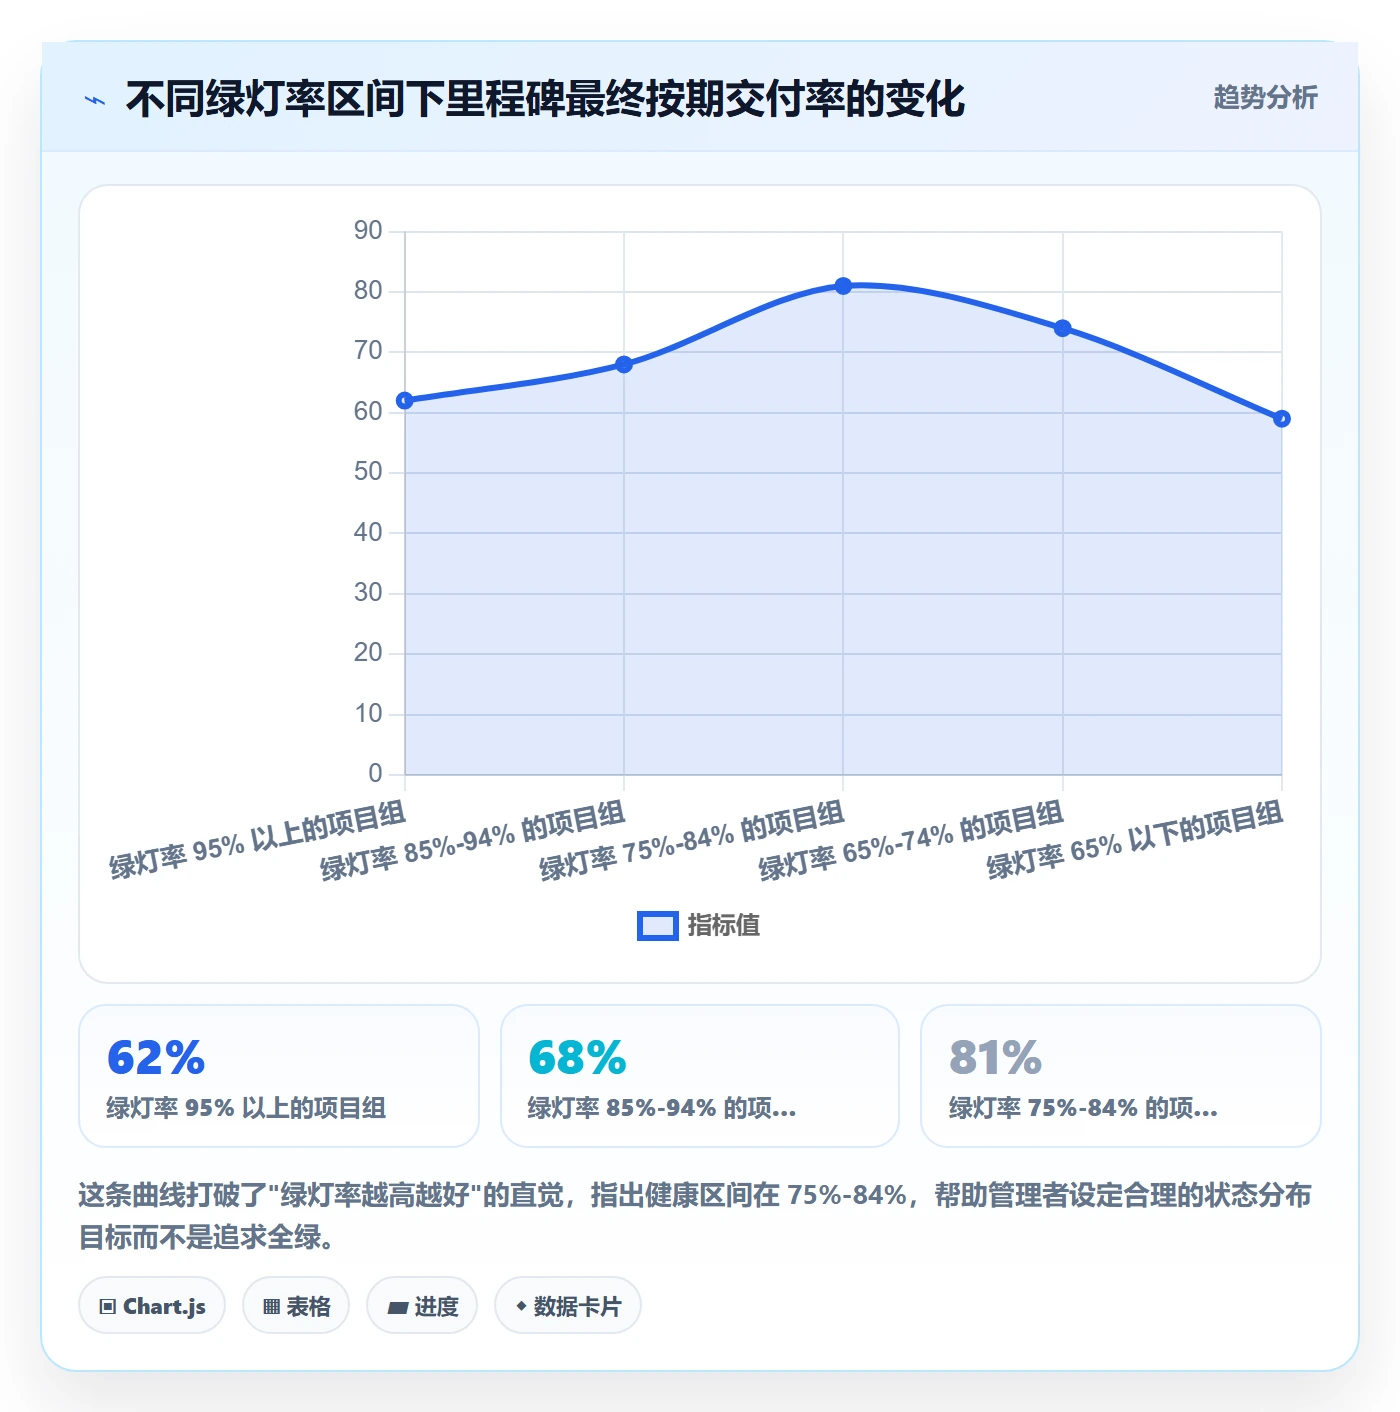Toggle the 指标值 legend swatch
The height and width of the screenshot is (1412, 1400).
click(658, 926)
